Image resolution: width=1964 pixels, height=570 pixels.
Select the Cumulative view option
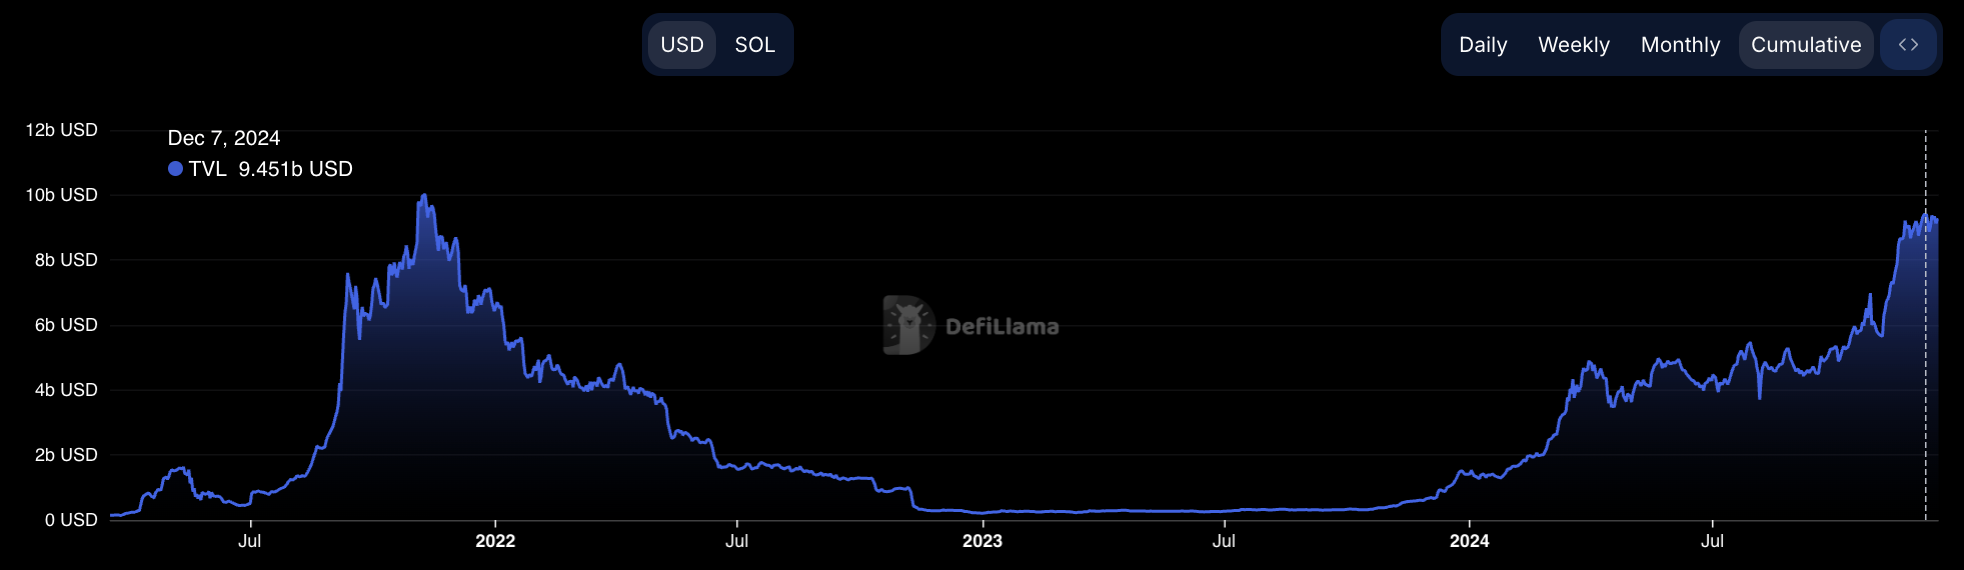pyautogui.click(x=1805, y=45)
